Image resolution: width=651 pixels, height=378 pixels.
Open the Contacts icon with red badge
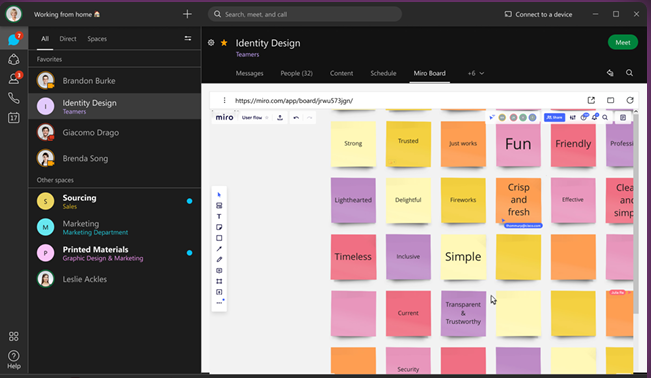[x=14, y=78]
